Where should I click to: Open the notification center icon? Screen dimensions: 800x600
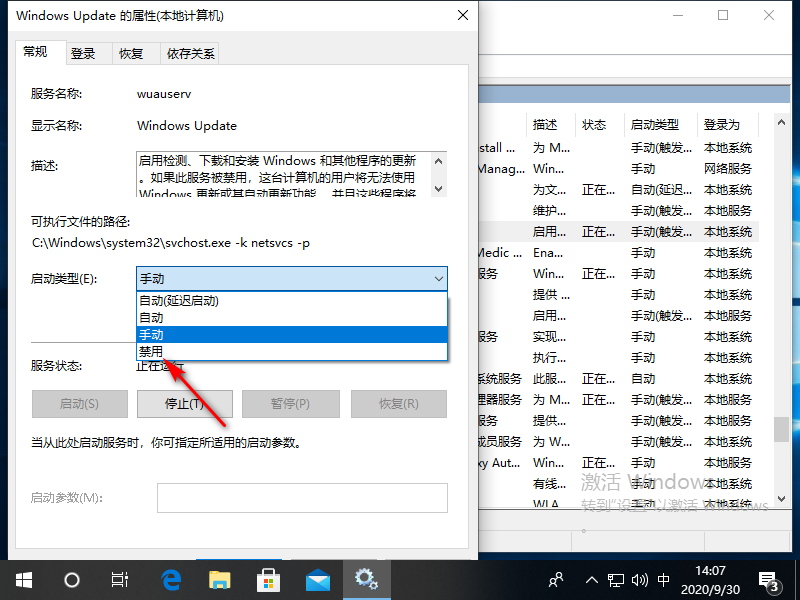click(x=770, y=580)
